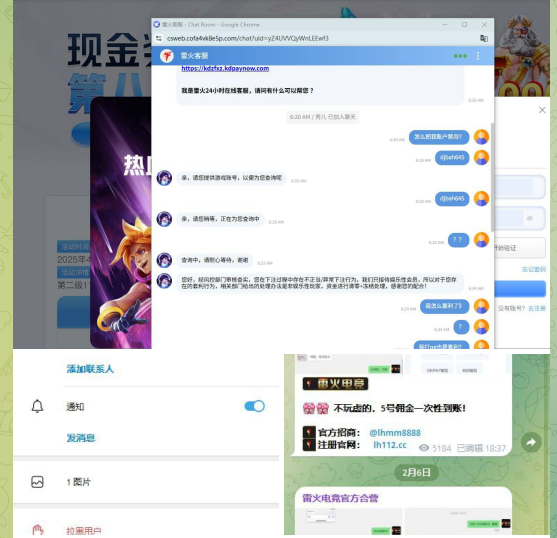Click the 雷火电竞 black banner in the post
This screenshot has height=538, width=557.
point(335,384)
